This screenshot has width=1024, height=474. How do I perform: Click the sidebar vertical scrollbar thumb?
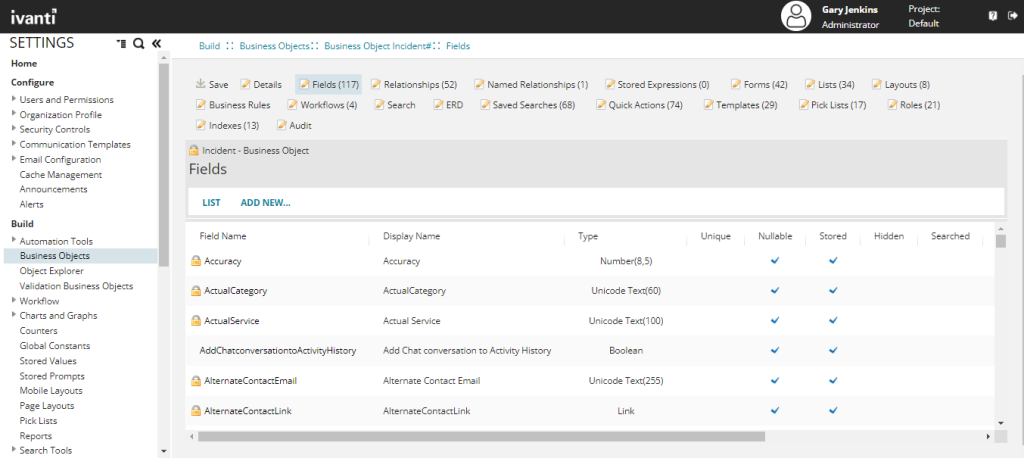[163, 165]
